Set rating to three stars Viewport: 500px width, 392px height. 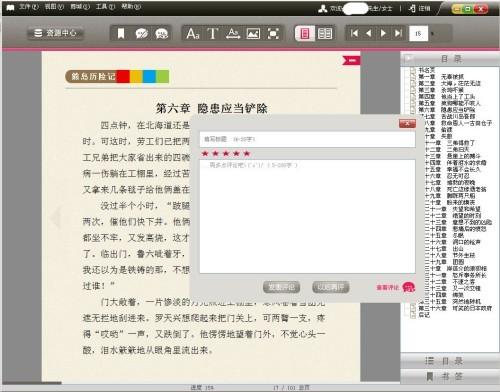pyautogui.click(x=226, y=153)
